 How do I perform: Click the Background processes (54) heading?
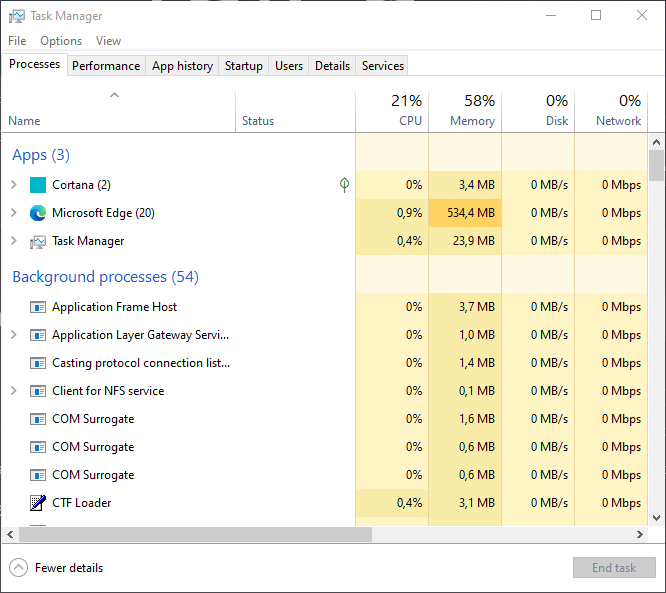pos(105,277)
